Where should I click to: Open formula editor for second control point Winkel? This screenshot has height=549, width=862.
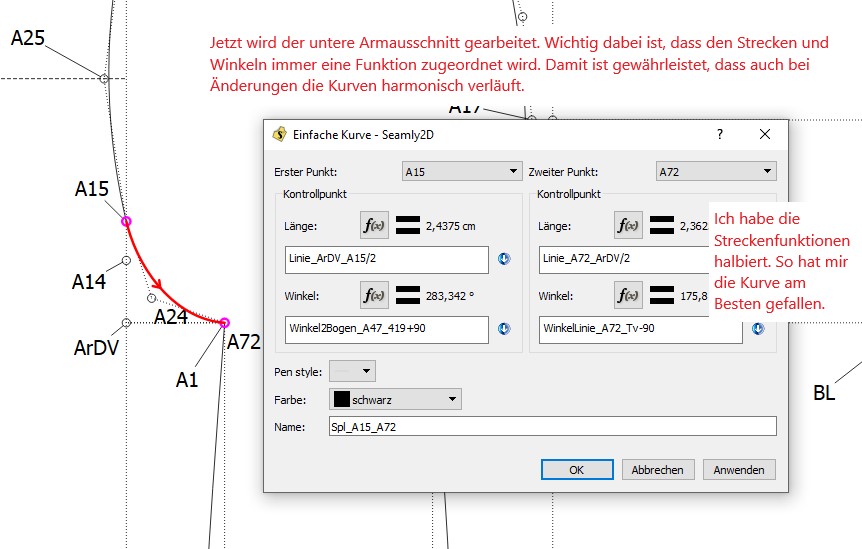627,296
